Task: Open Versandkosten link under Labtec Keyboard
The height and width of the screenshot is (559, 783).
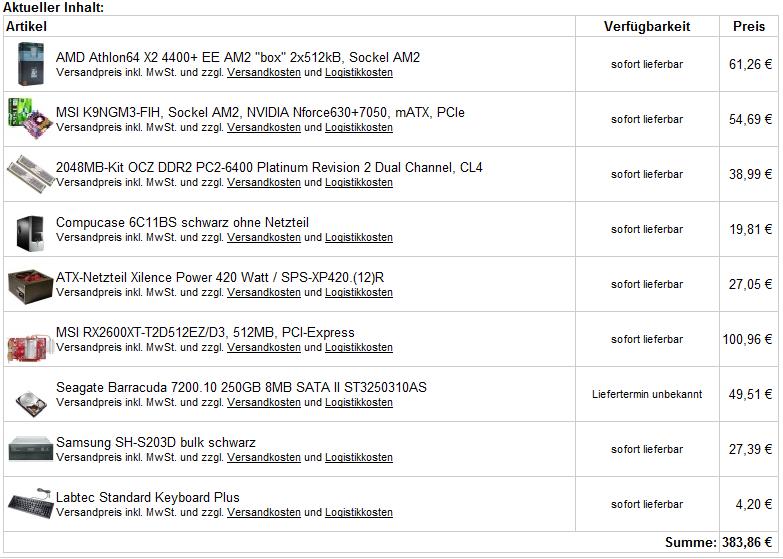Action: click(264, 512)
